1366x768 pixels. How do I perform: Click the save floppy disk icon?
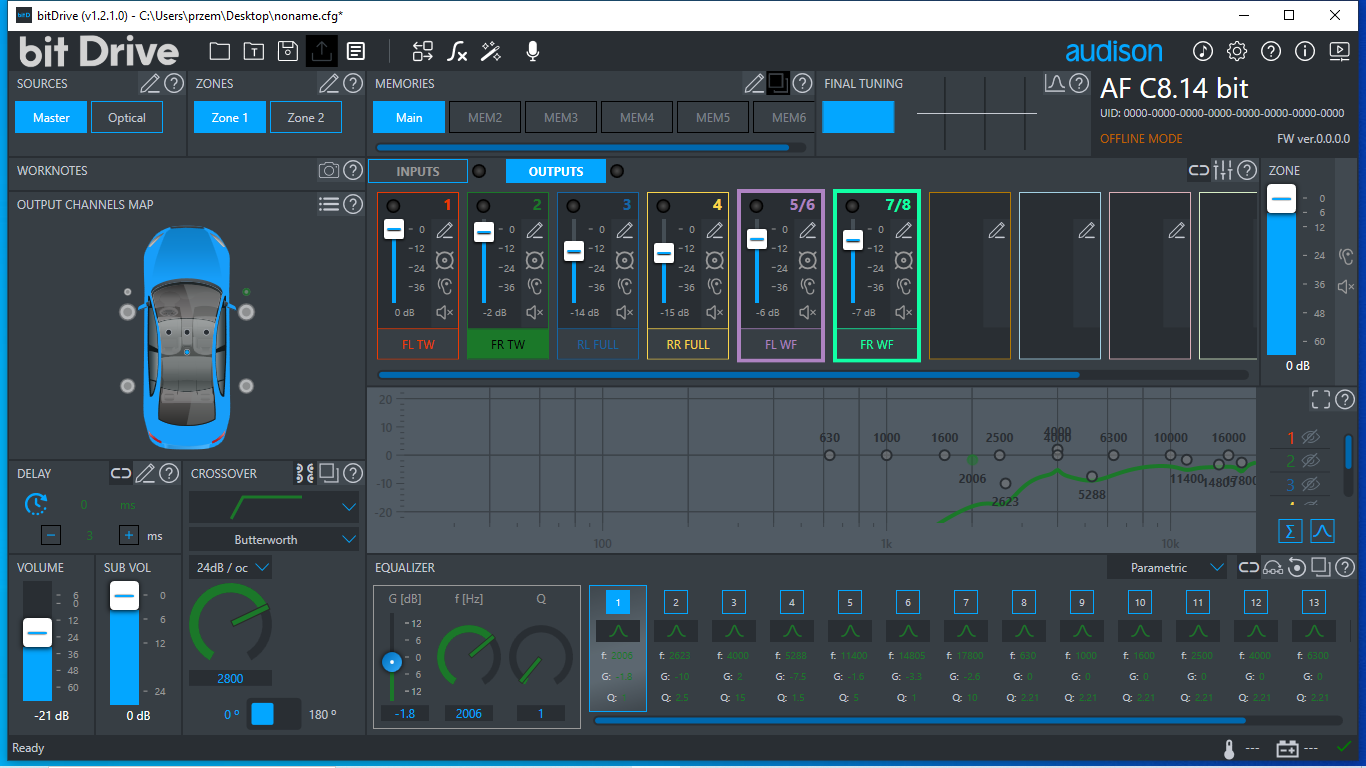[288, 51]
